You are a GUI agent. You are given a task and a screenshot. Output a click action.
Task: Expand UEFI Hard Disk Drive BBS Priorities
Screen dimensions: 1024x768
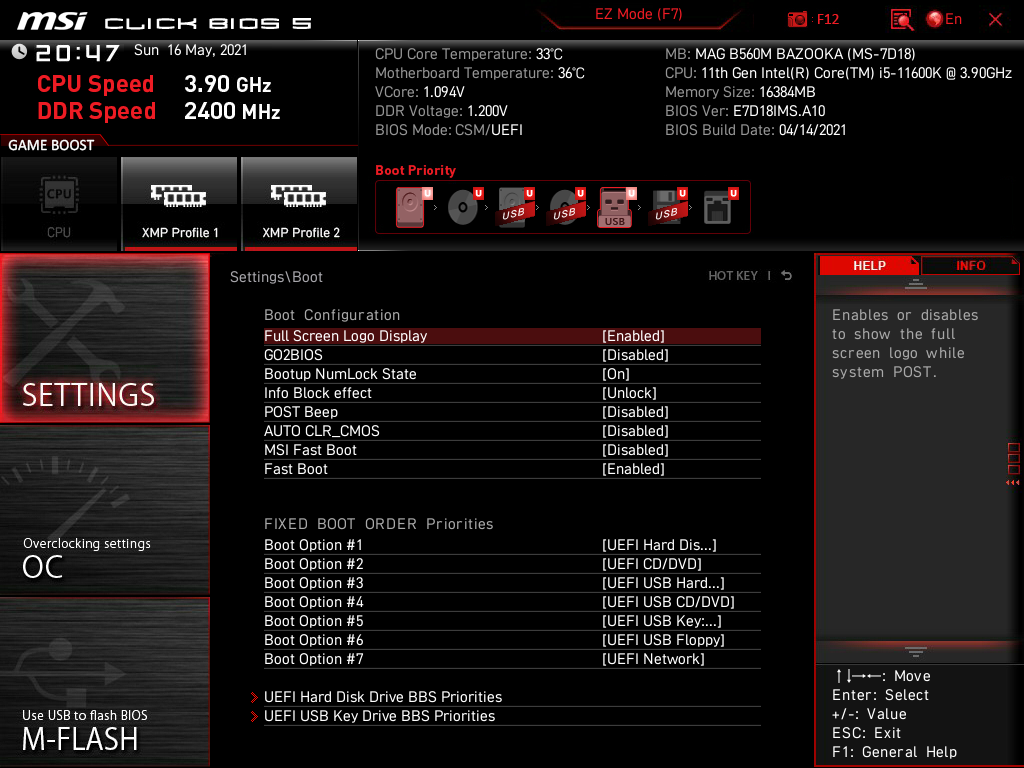(506, 696)
